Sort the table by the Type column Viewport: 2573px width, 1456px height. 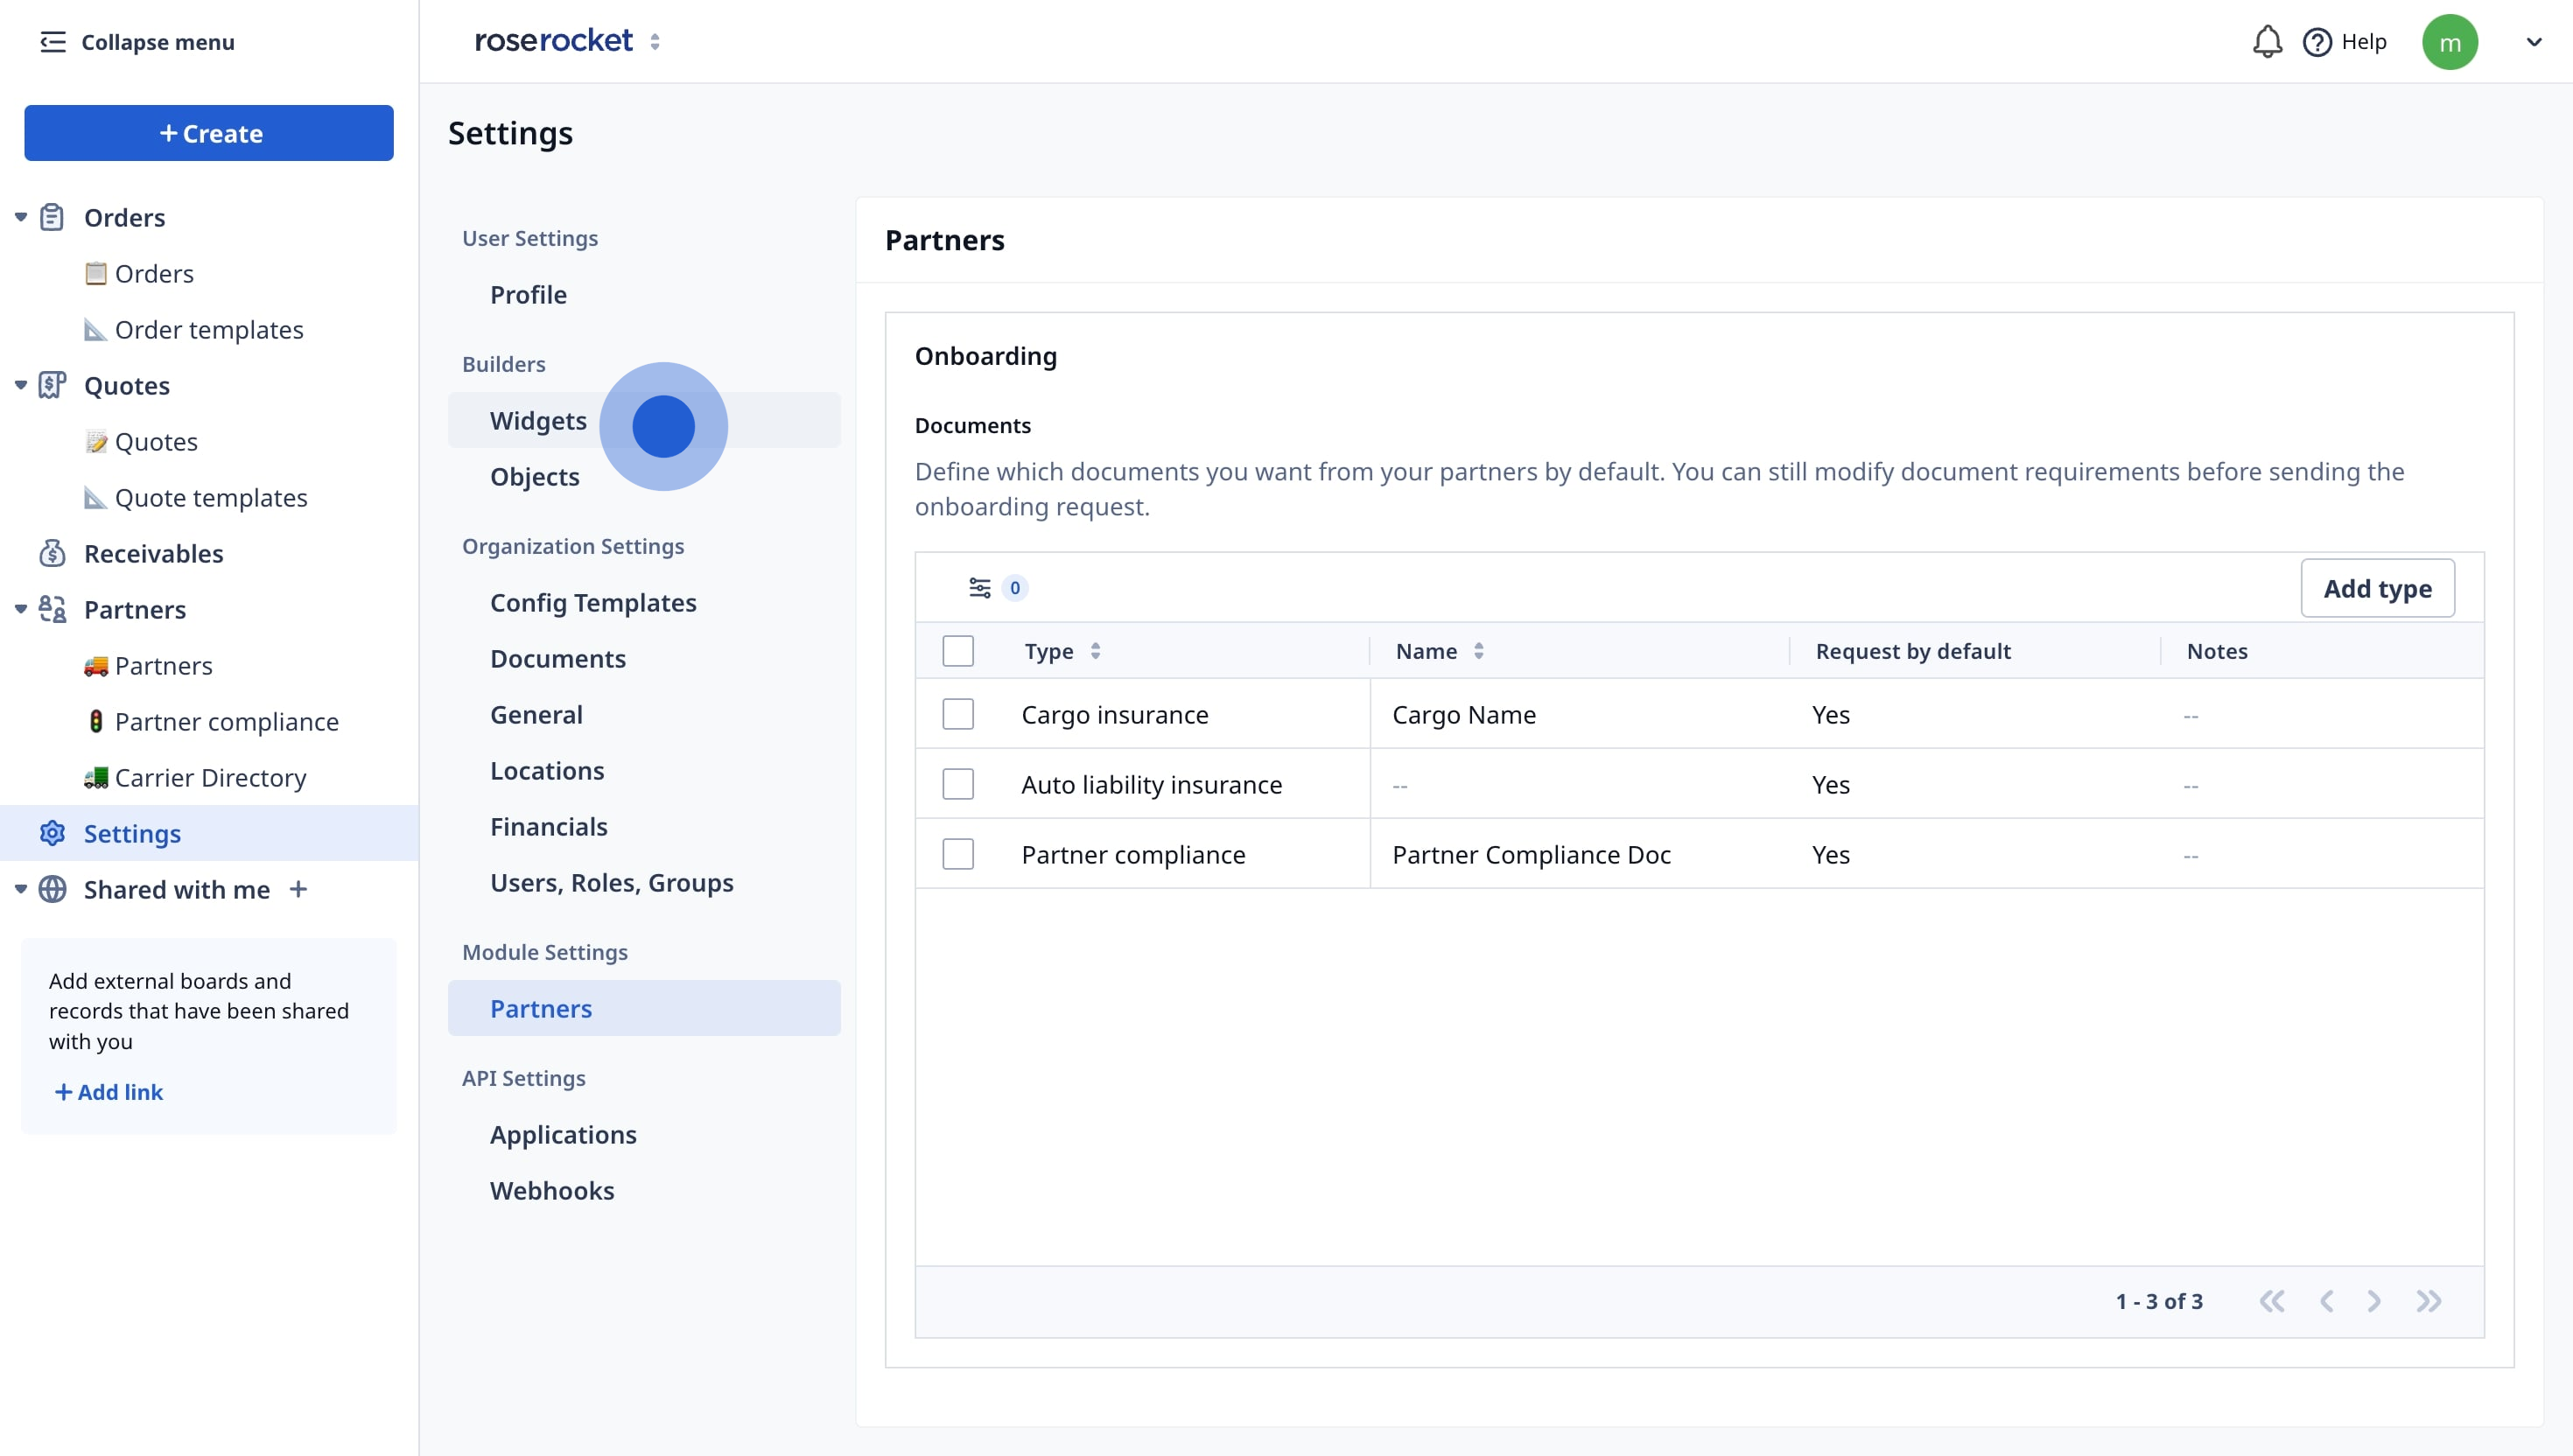pyautogui.click(x=1095, y=651)
